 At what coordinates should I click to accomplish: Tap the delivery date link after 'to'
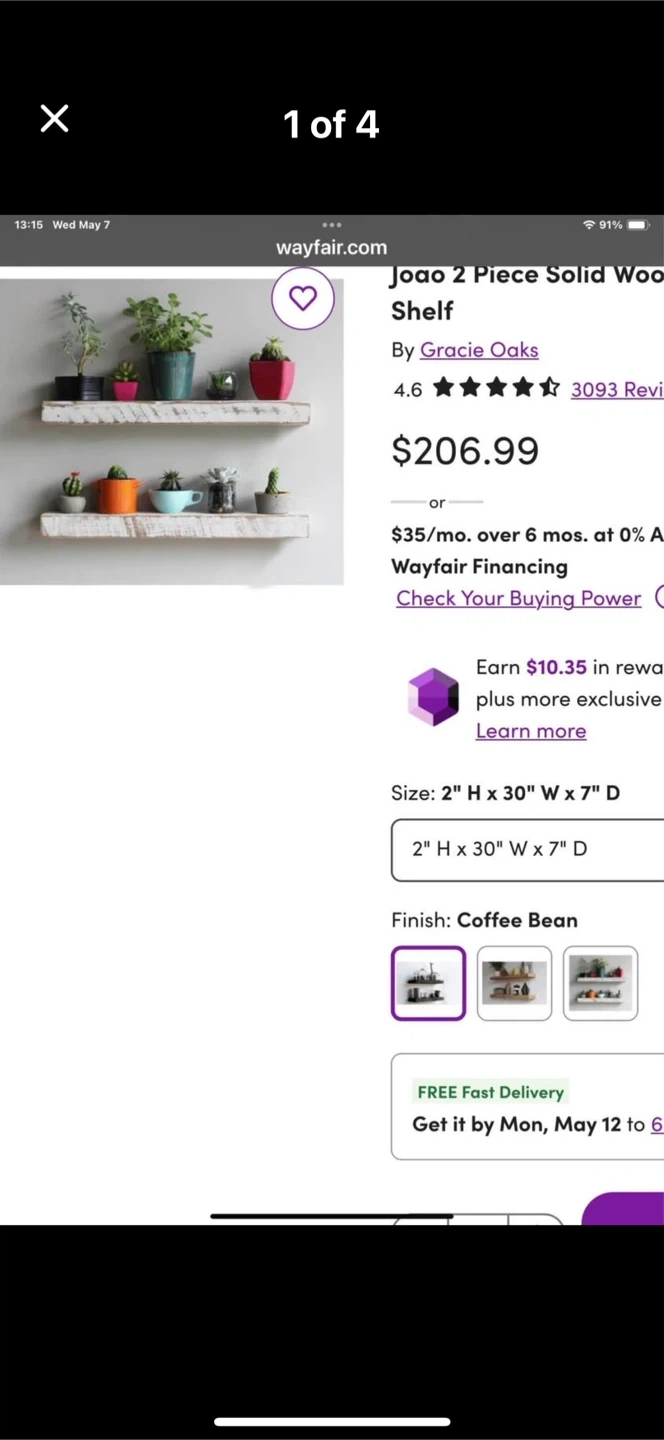(x=657, y=1124)
